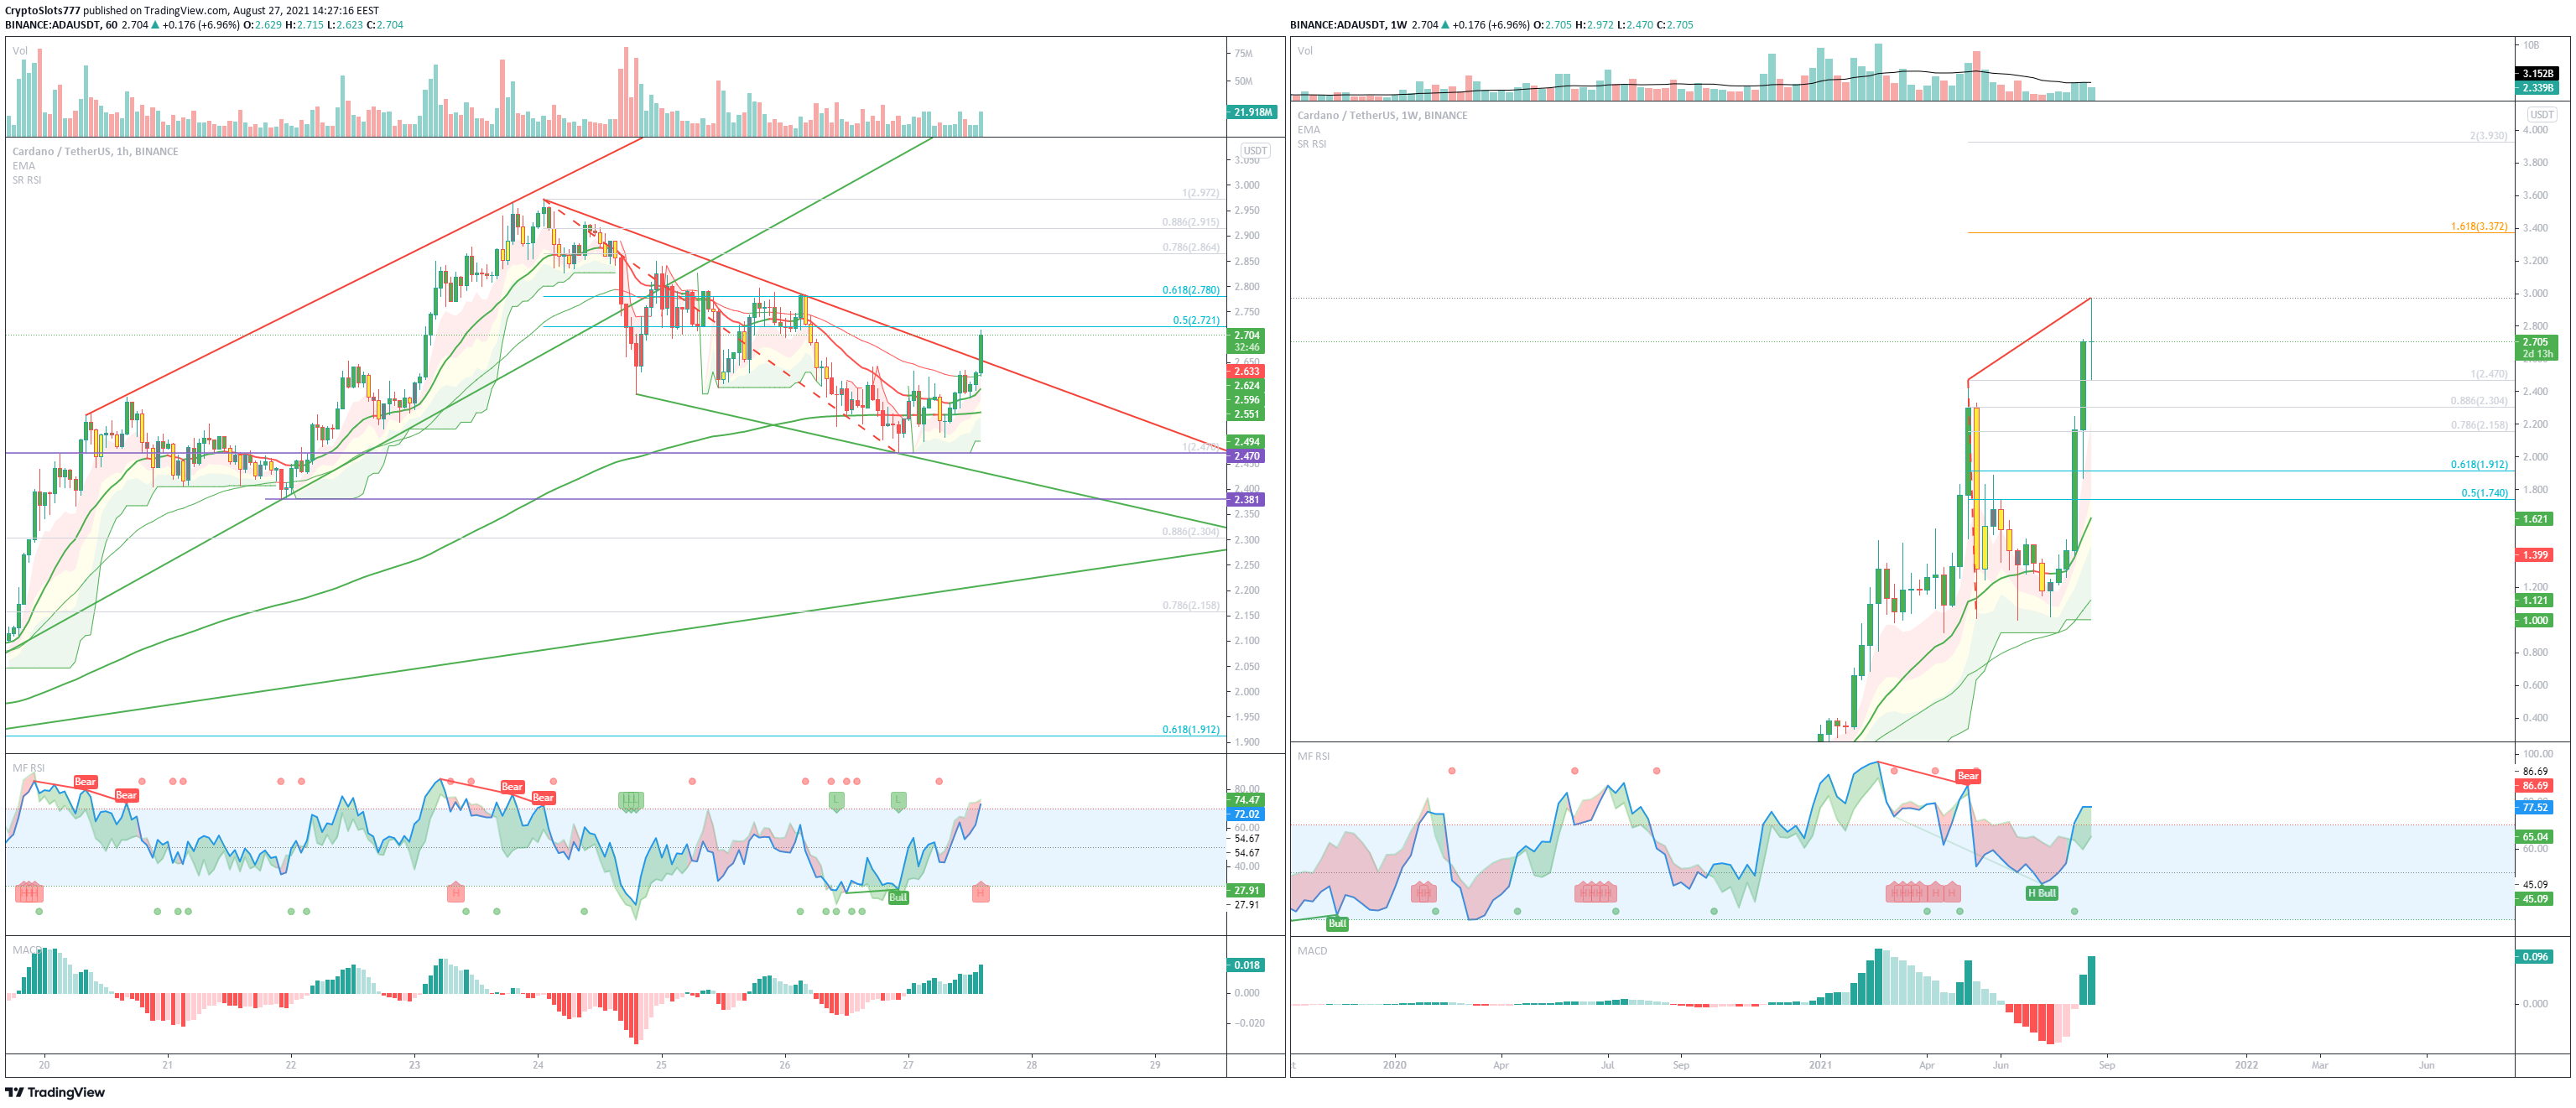Screen dimensions: 2576x1108
Task: Click the Bull signal label in 1h MF RSI
Action: coord(898,897)
